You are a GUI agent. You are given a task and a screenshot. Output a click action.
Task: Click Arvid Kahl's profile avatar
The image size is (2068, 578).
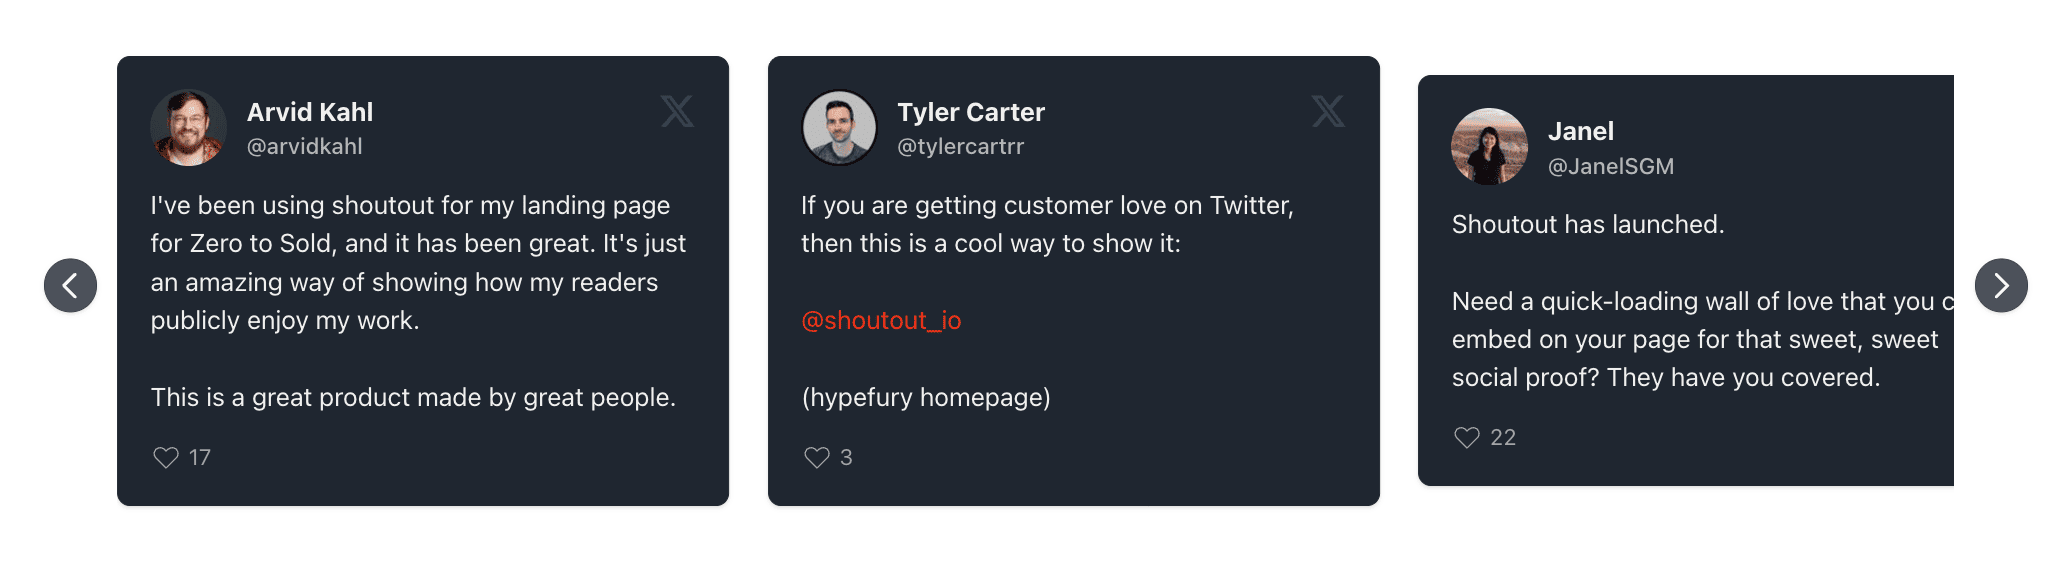[187, 127]
